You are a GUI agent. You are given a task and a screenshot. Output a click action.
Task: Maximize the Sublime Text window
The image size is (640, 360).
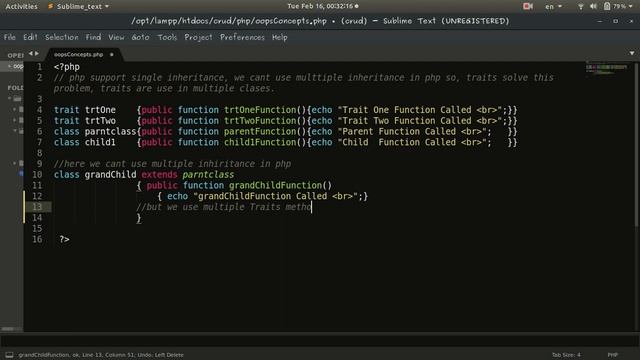pos(616,21)
